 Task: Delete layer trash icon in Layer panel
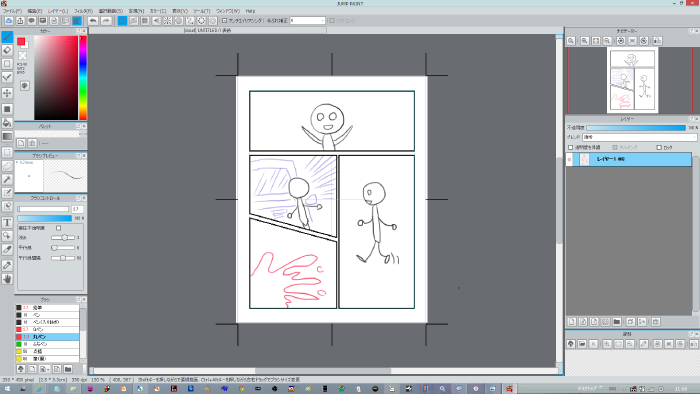tap(656, 322)
